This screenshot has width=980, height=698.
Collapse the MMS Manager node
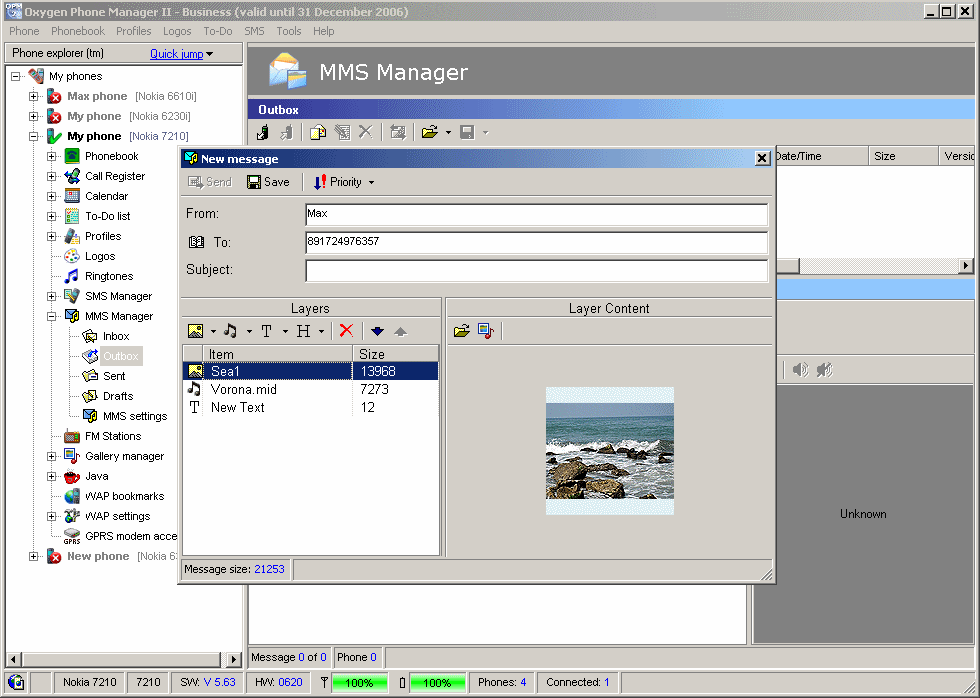coord(52,316)
